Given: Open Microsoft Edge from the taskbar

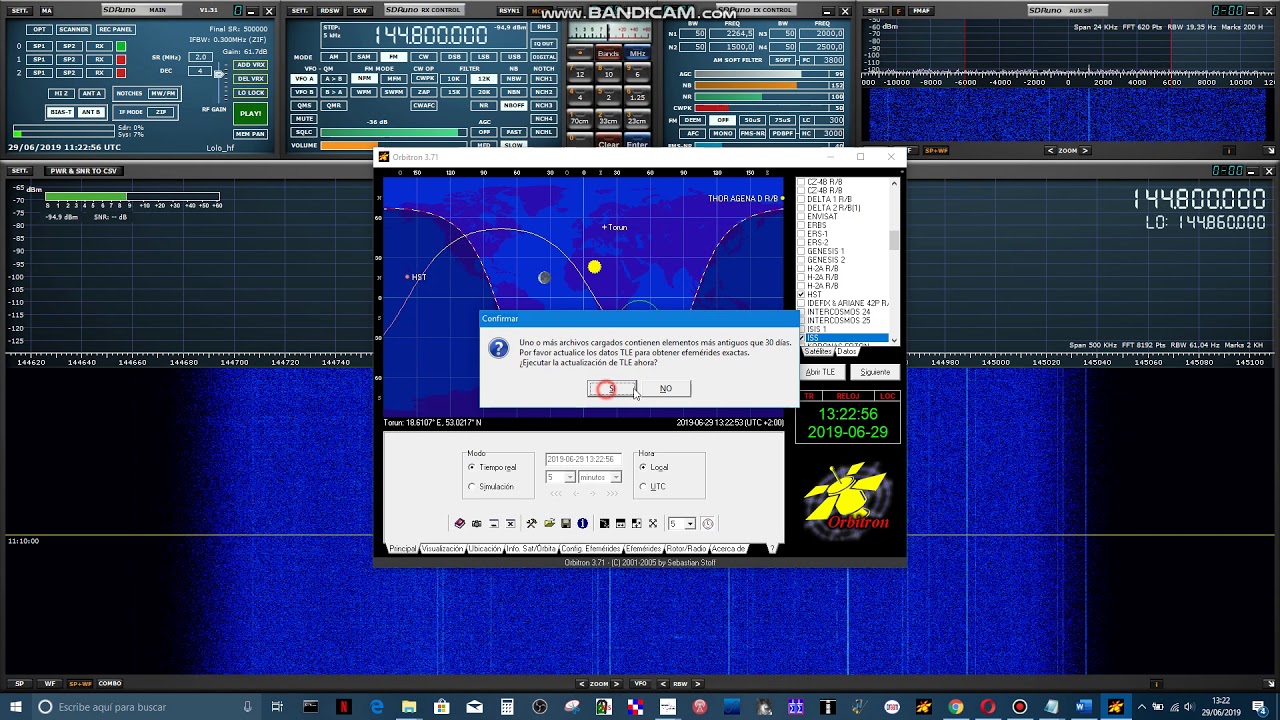Looking at the screenshot, I should coord(377,707).
